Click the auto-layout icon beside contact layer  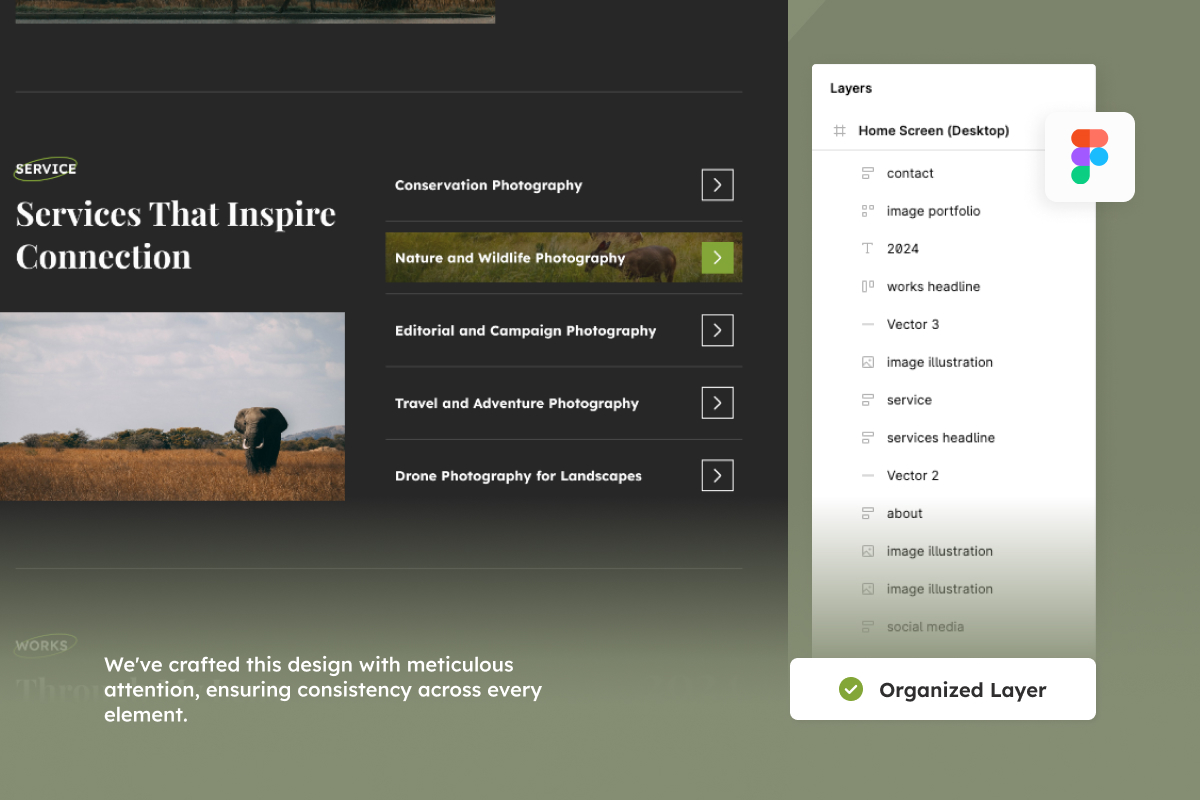tap(868, 173)
